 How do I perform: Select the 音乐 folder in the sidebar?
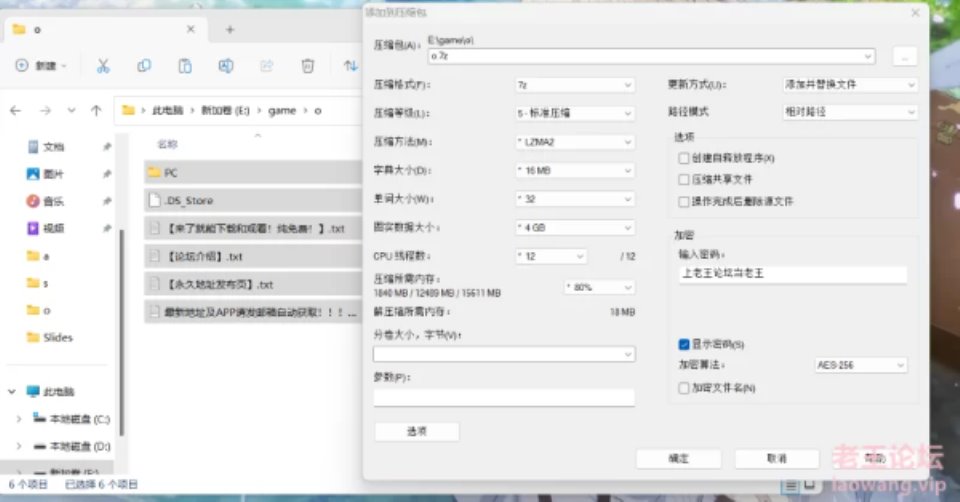[x=54, y=201]
